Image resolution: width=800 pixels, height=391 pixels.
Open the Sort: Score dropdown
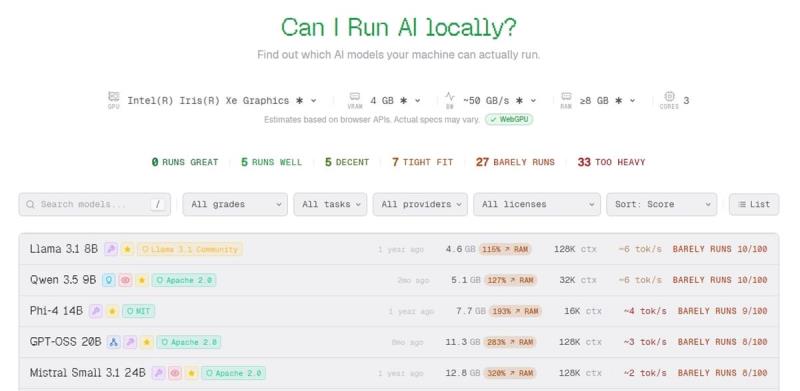[662, 204]
